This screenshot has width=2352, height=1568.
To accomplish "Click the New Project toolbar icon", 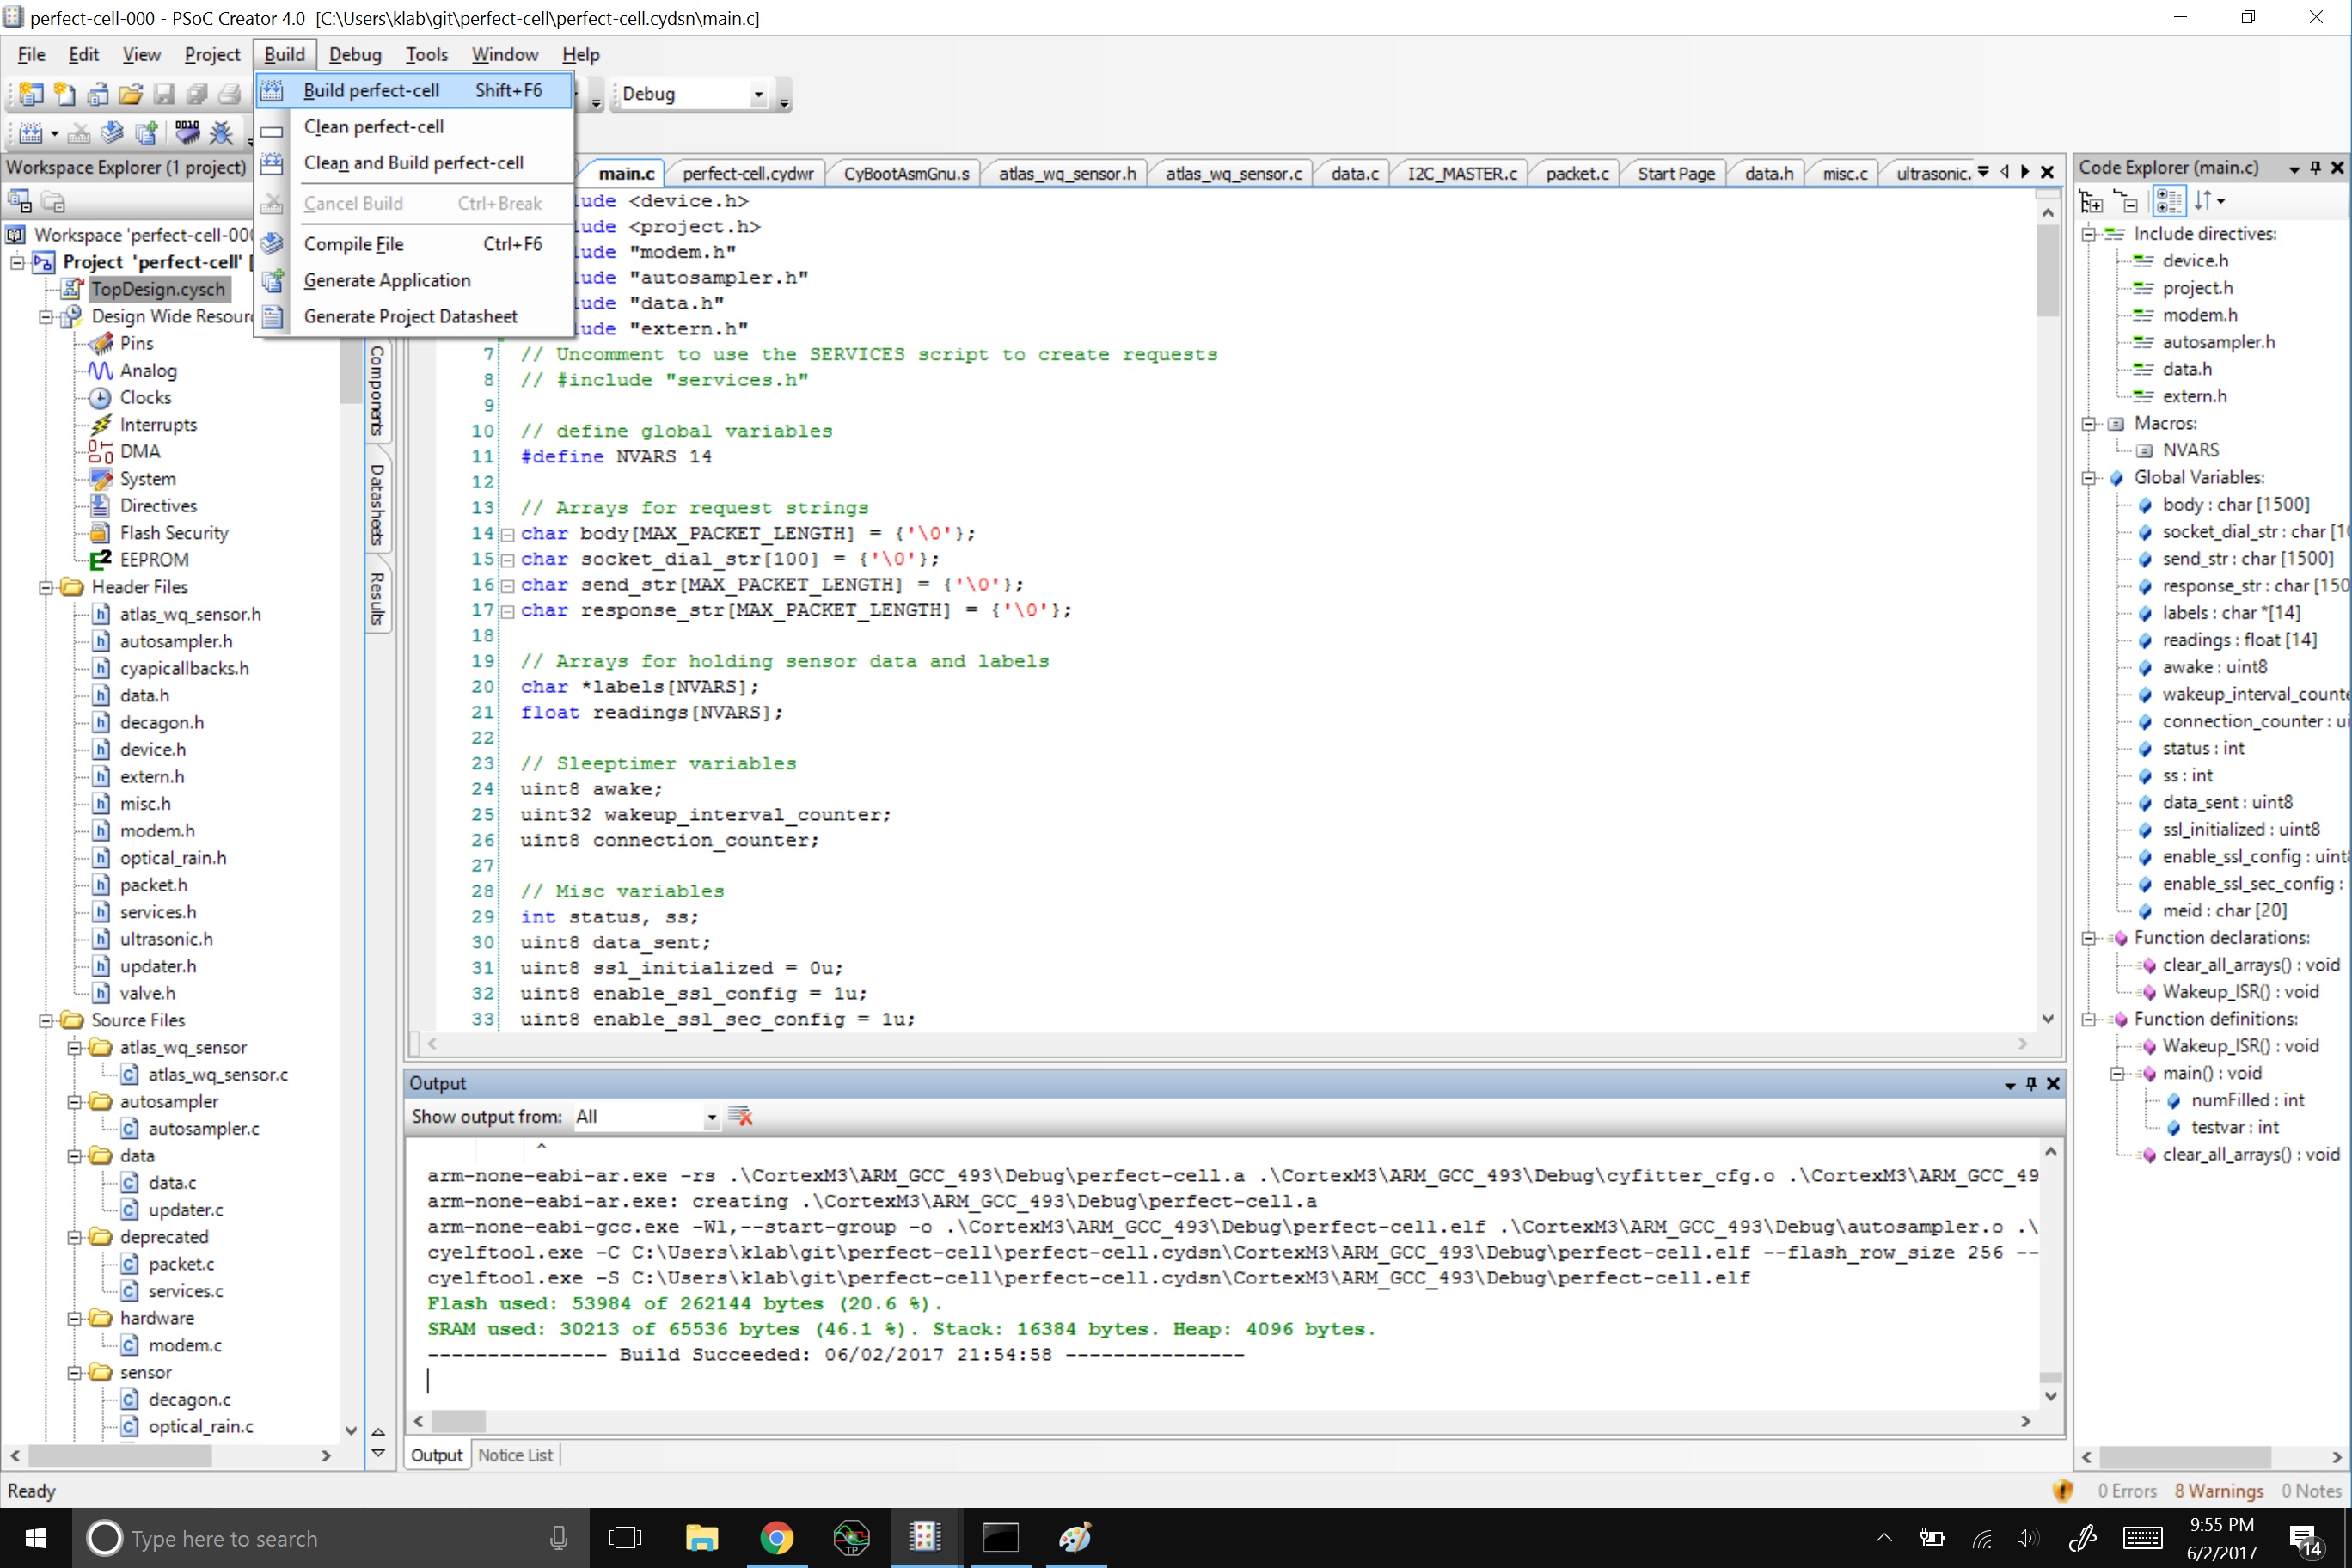I will pos(31,94).
